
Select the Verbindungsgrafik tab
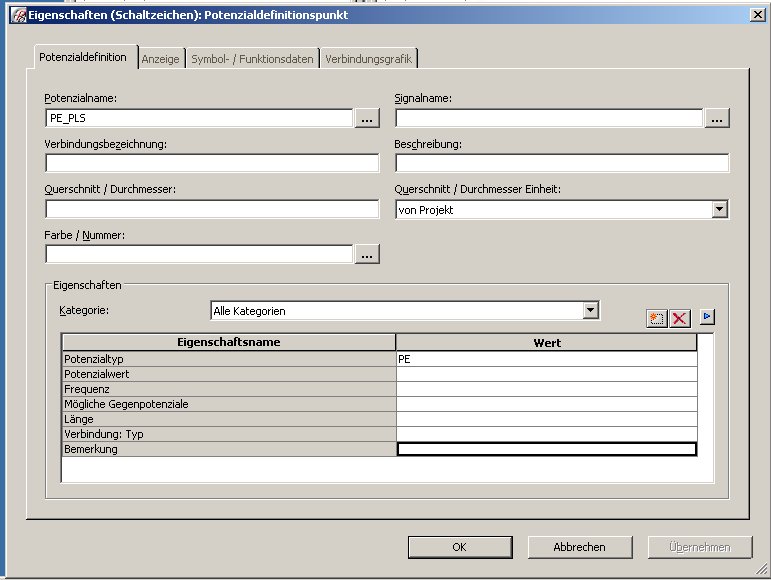point(369,59)
